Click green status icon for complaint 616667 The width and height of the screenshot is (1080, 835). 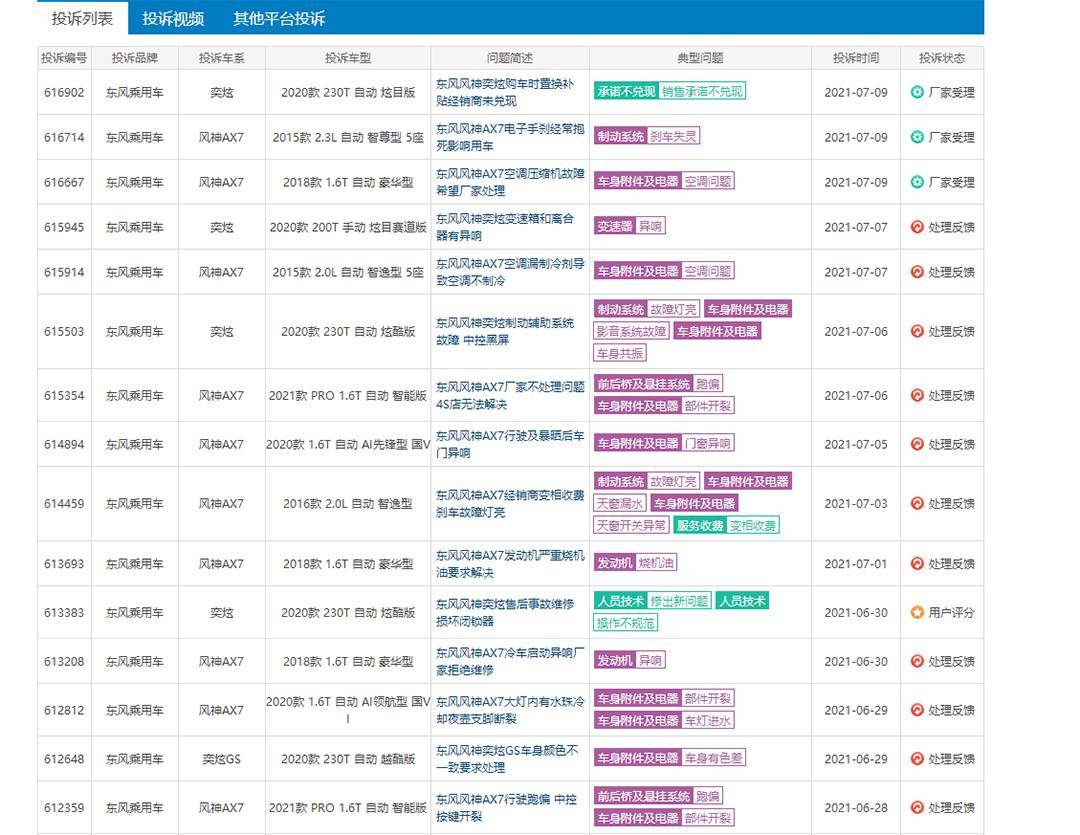(x=917, y=182)
